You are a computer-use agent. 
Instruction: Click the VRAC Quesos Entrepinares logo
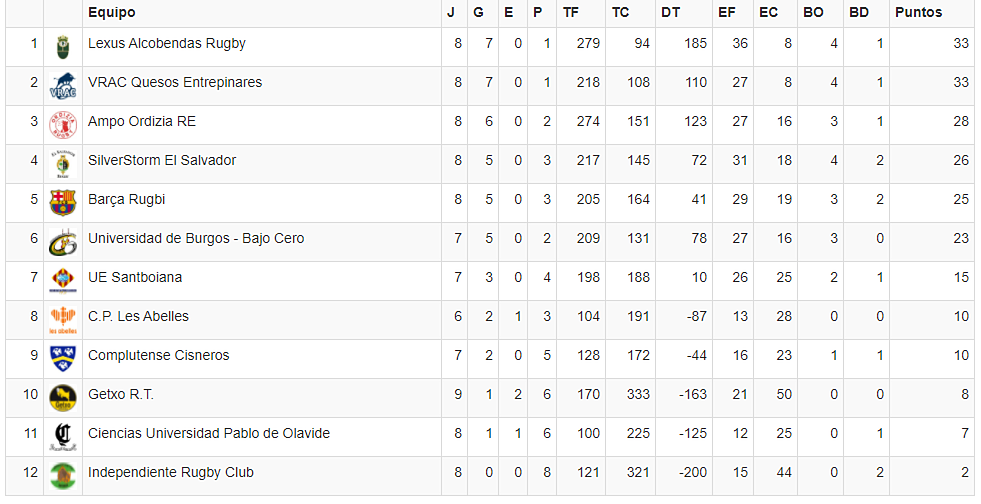62,85
